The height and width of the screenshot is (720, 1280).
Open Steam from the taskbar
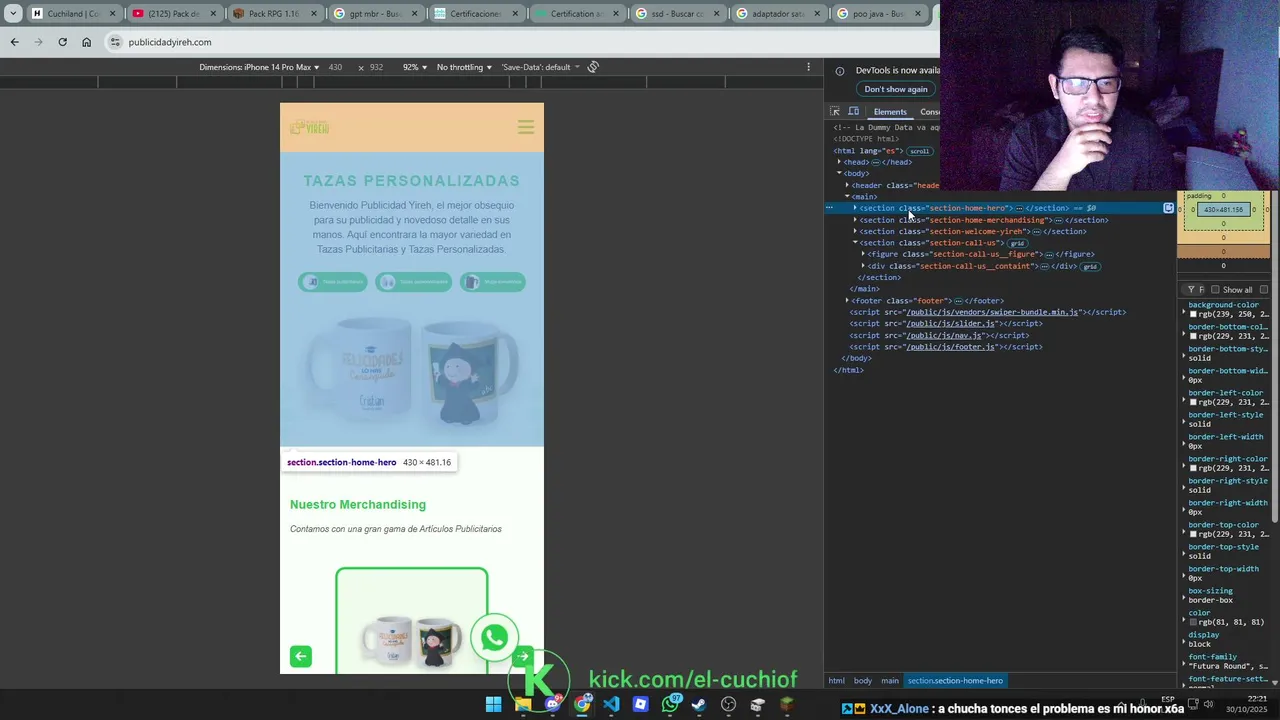click(699, 705)
